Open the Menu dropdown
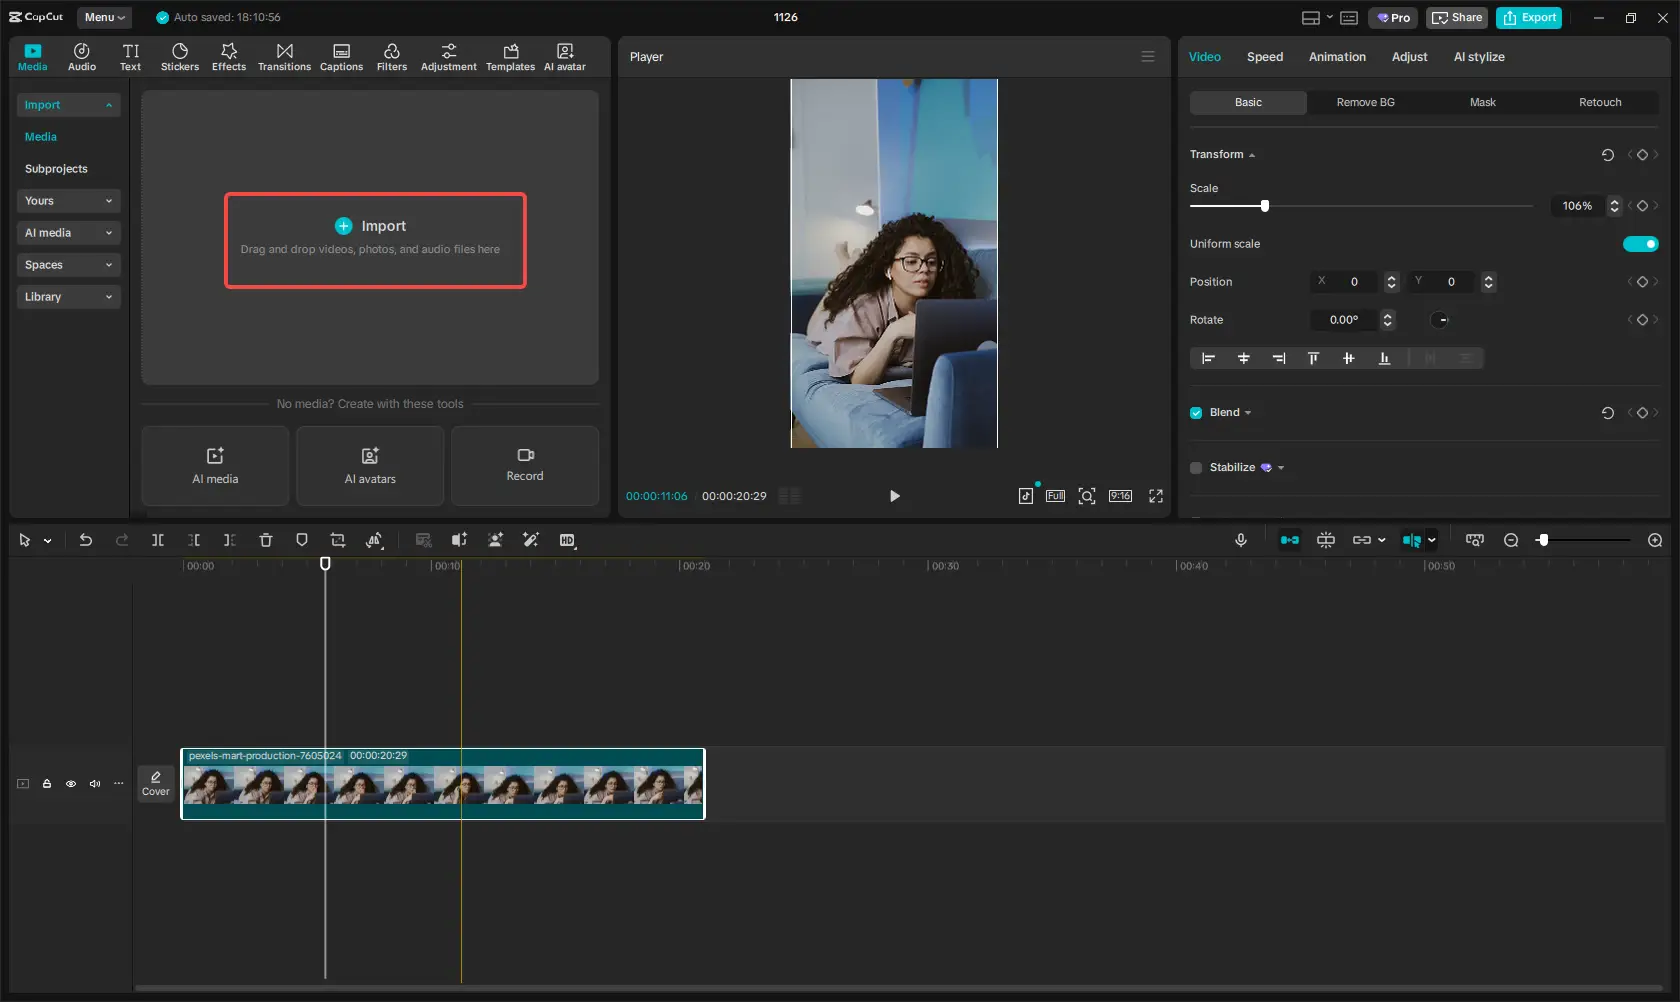The height and width of the screenshot is (1002, 1680). [x=103, y=17]
